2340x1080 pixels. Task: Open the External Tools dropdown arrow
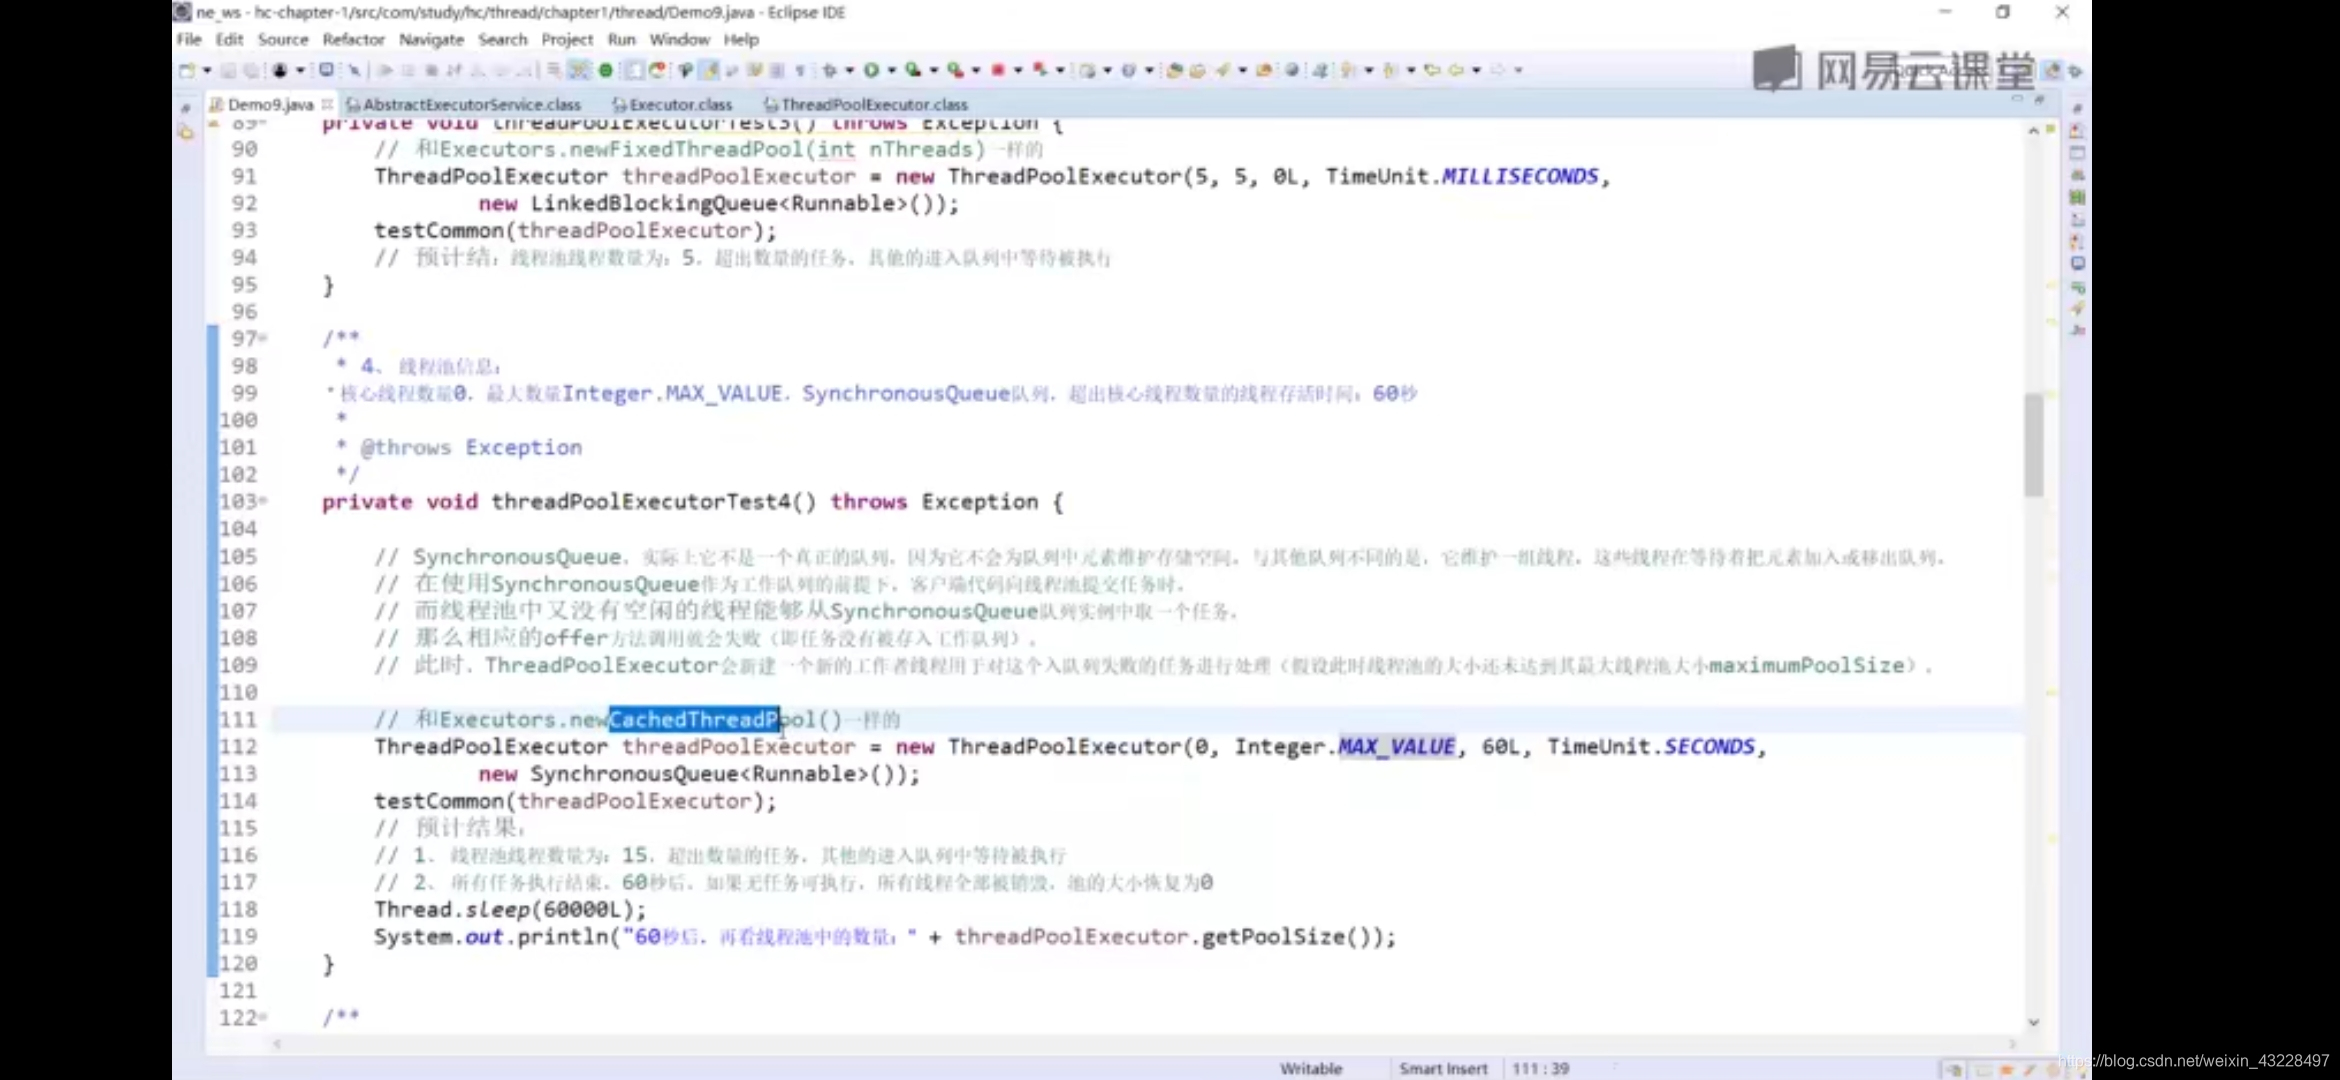[x=975, y=70]
